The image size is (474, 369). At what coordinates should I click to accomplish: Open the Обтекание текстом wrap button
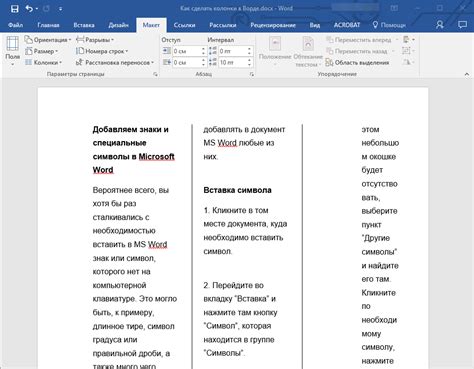tap(308, 51)
